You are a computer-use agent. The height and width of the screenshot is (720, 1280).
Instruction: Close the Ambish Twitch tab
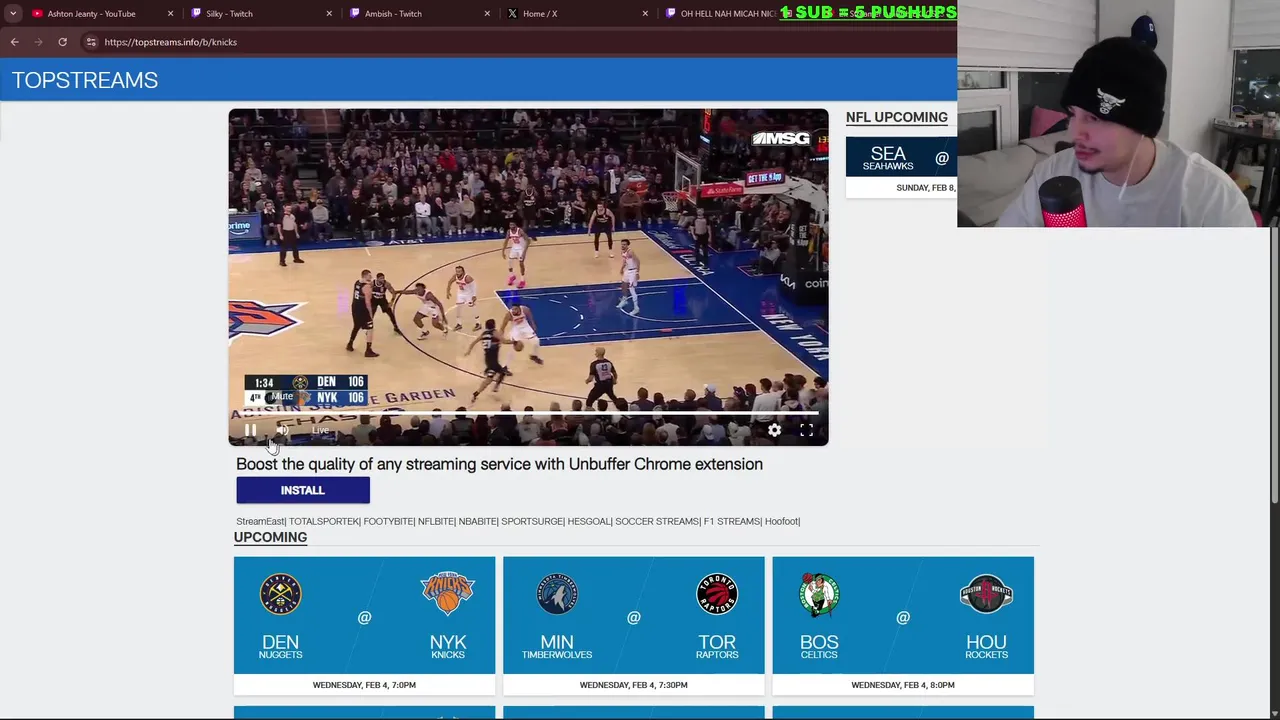tap(487, 14)
